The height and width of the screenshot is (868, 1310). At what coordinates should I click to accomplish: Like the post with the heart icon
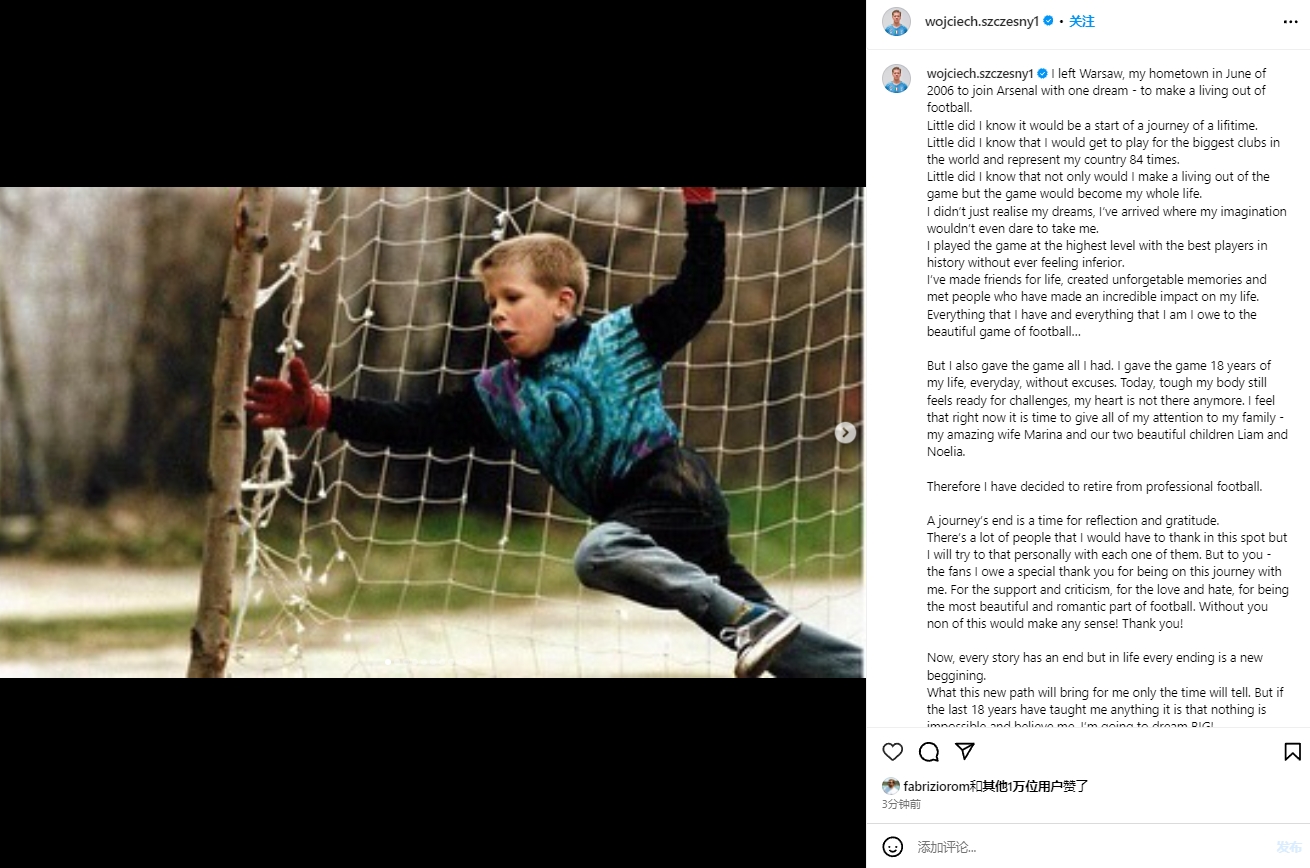[x=893, y=752]
